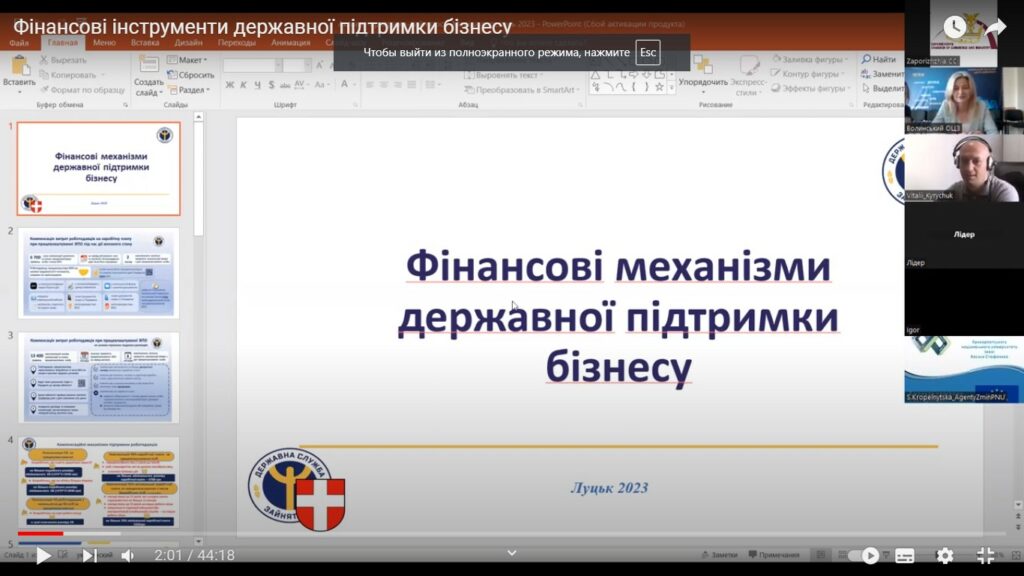Open the Вставить dropdown arrow

click(x=20, y=91)
